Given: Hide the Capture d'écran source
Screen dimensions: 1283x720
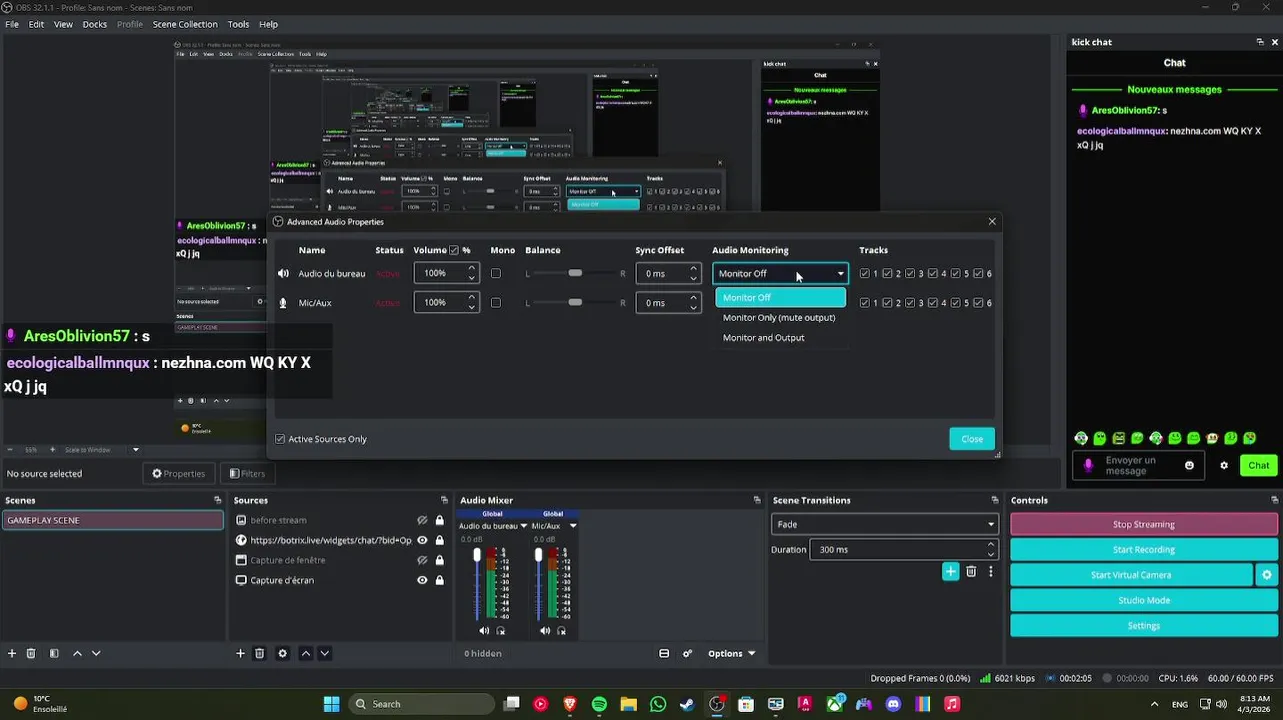Looking at the screenshot, I should point(422,580).
